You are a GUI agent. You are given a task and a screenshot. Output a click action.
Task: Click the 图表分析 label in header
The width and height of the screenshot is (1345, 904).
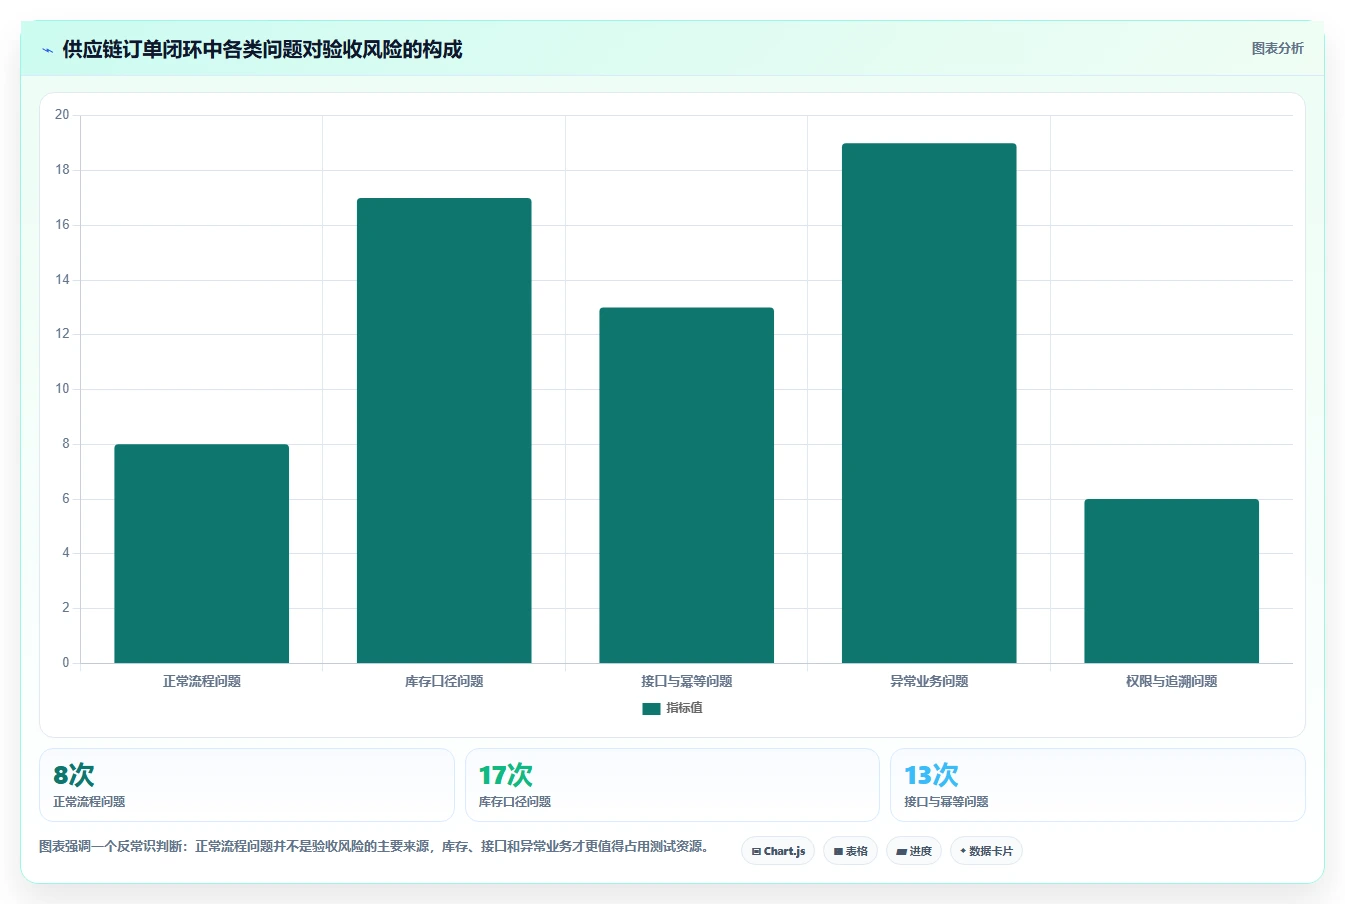(1277, 48)
